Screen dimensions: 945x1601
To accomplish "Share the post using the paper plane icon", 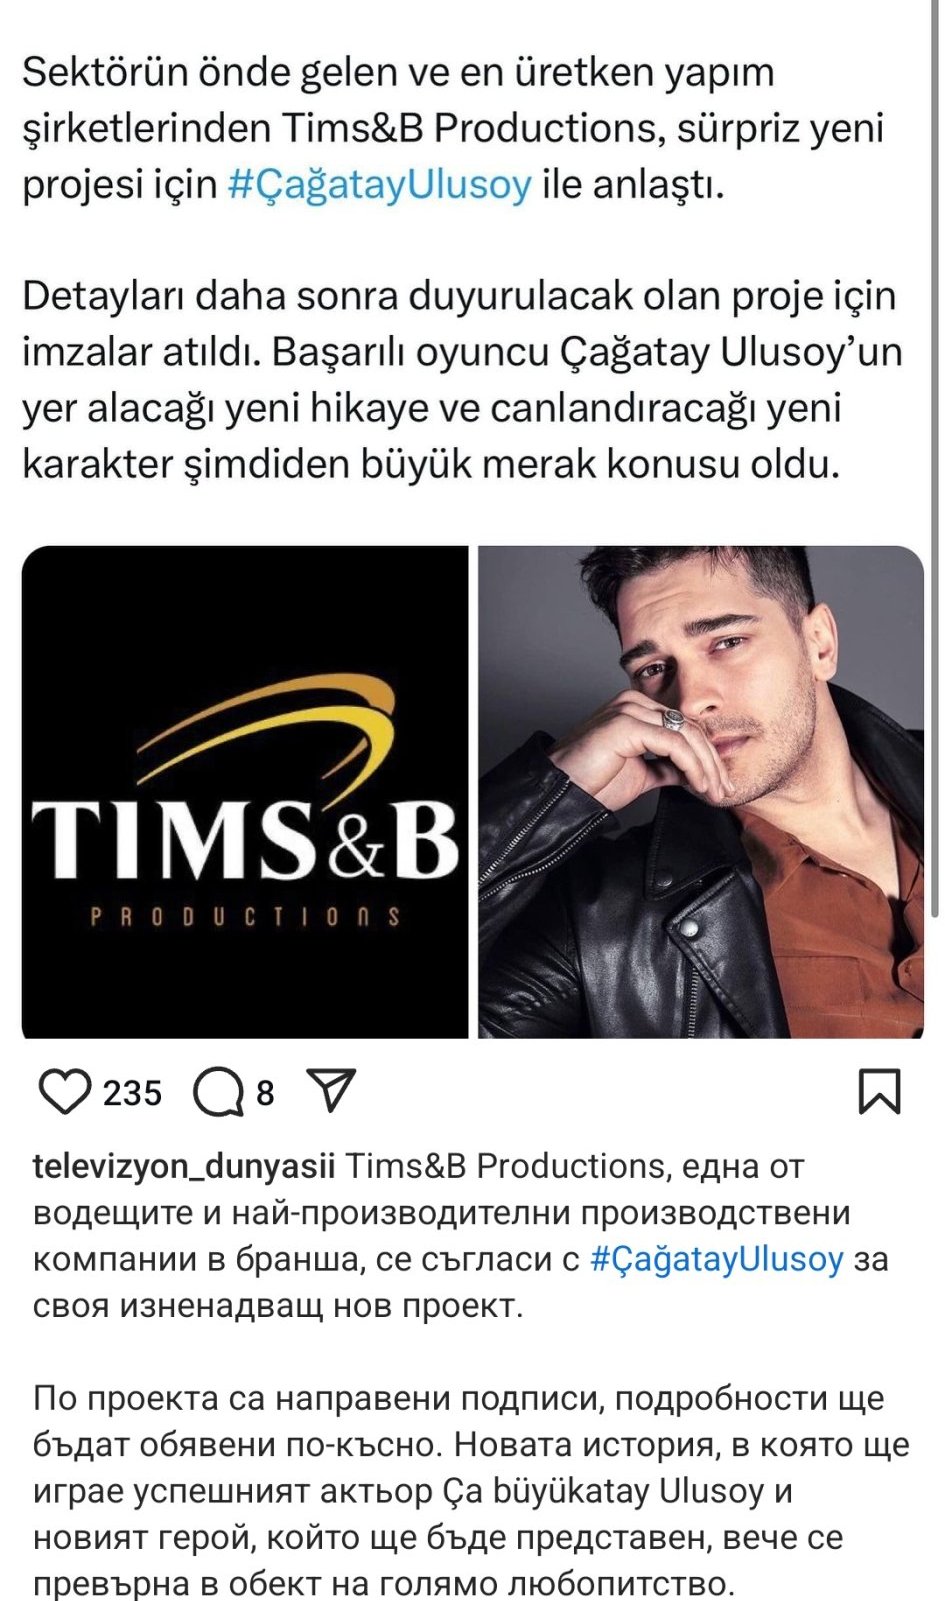I will (331, 1091).
